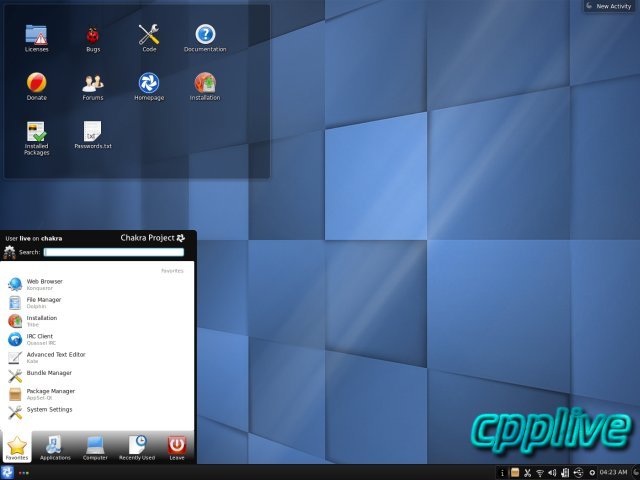This screenshot has width=640, height=480.
Task: Click the battery tray icon
Action: (565, 473)
